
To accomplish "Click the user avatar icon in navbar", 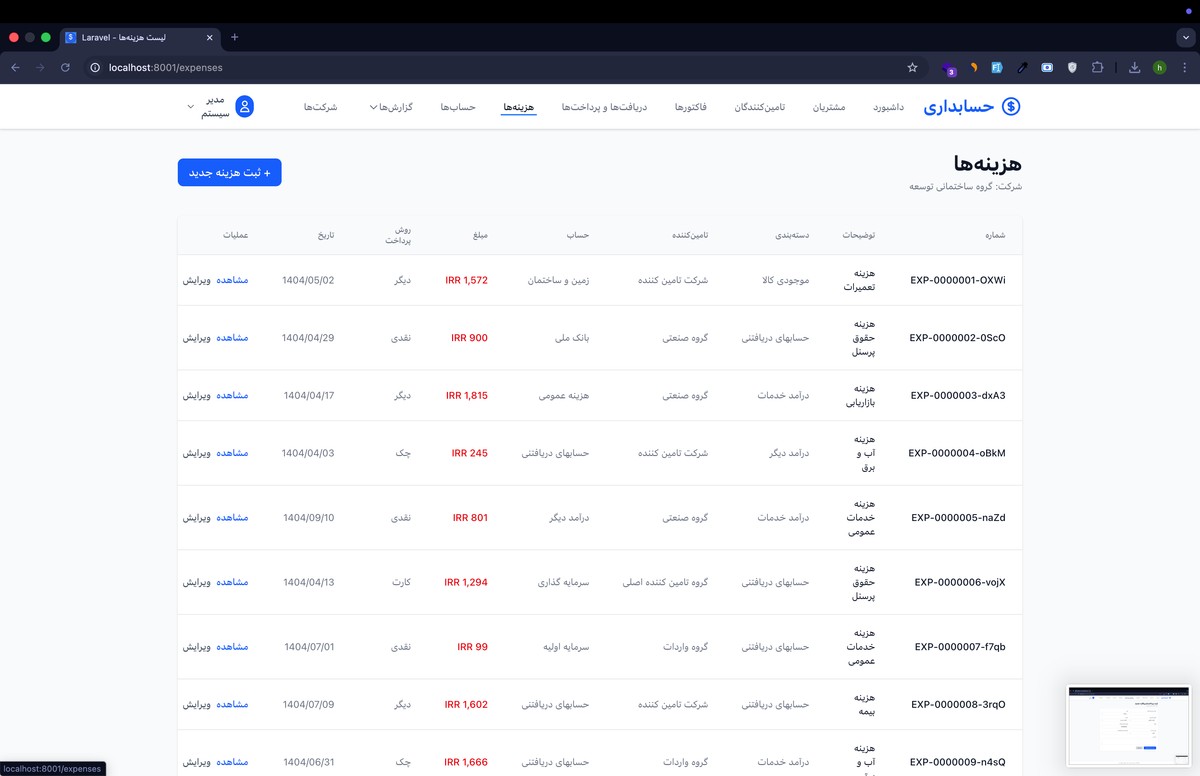I will tap(244, 107).
